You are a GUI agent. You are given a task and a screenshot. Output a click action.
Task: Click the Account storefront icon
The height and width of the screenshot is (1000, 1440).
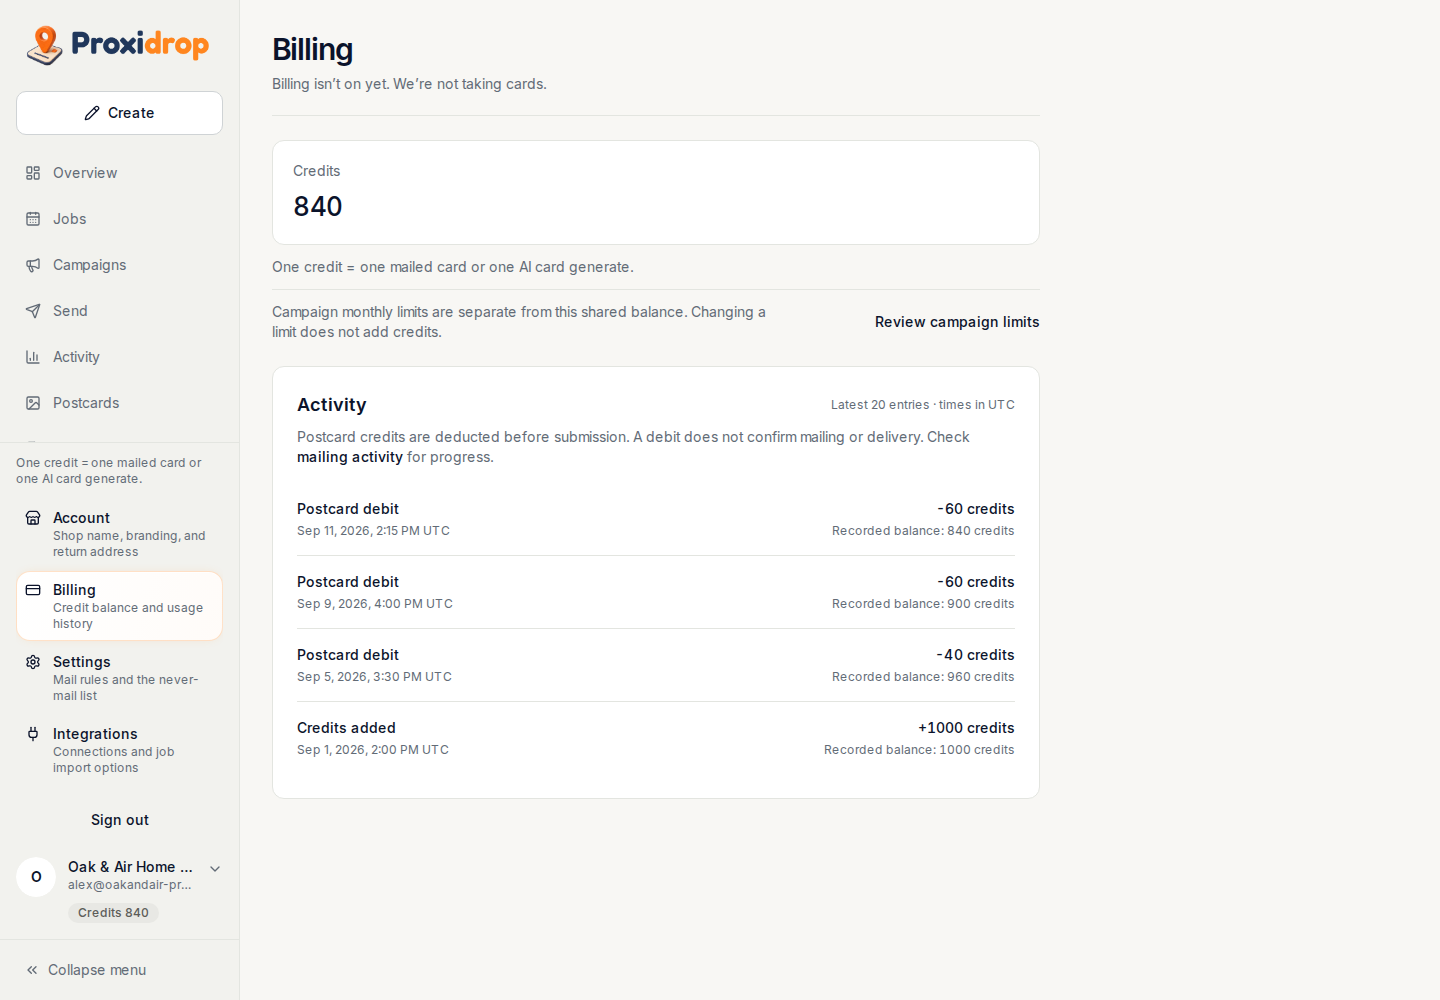[x=33, y=518]
